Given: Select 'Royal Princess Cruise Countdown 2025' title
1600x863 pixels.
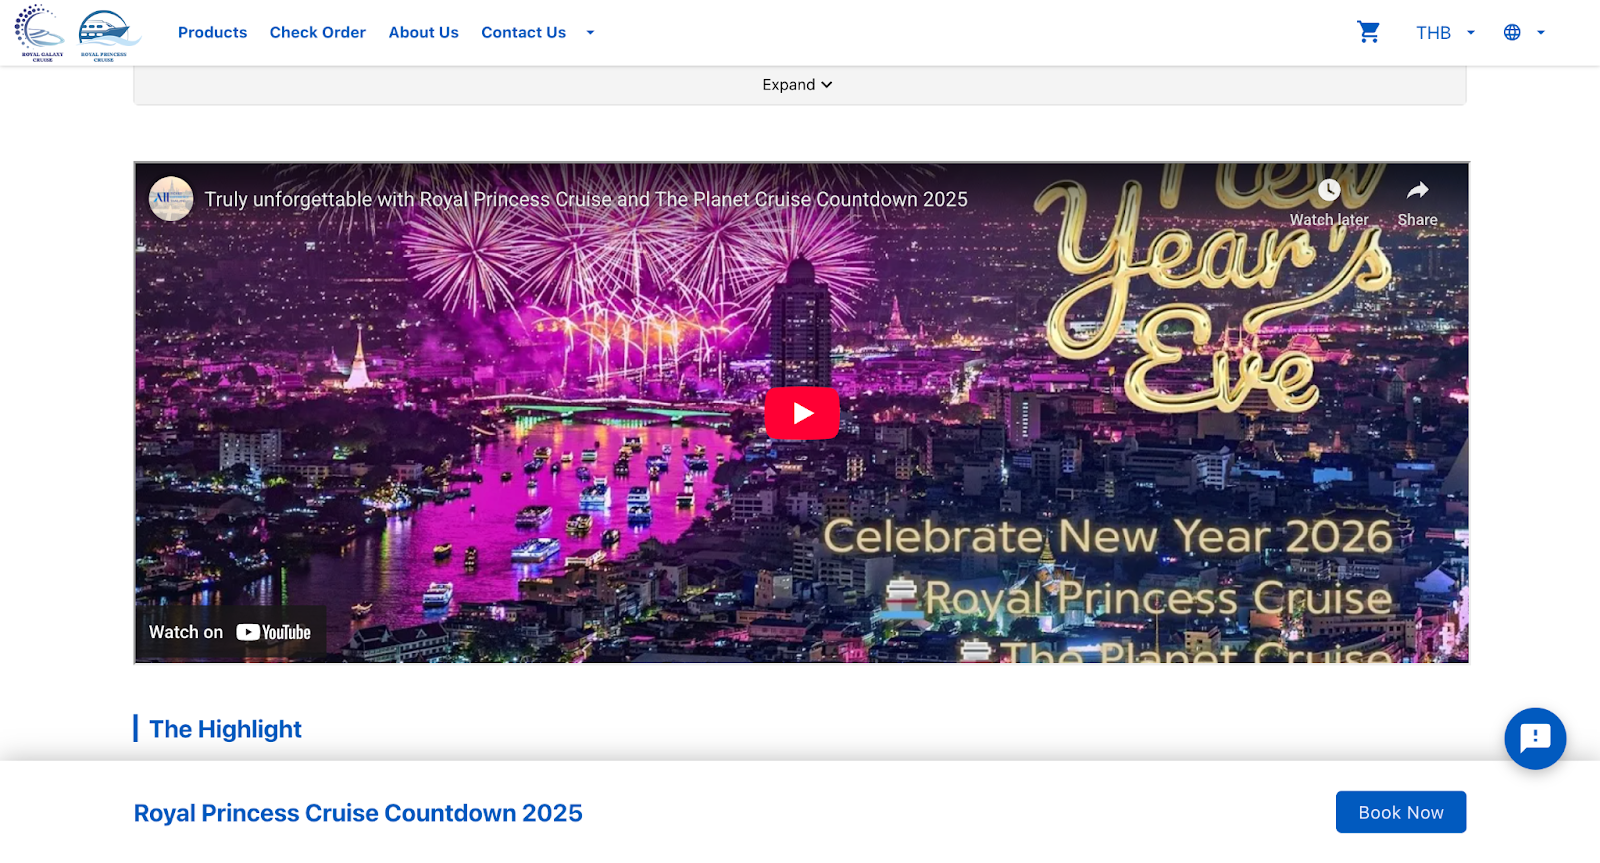Looking at the screenshot, I should [x=358, y=813].
